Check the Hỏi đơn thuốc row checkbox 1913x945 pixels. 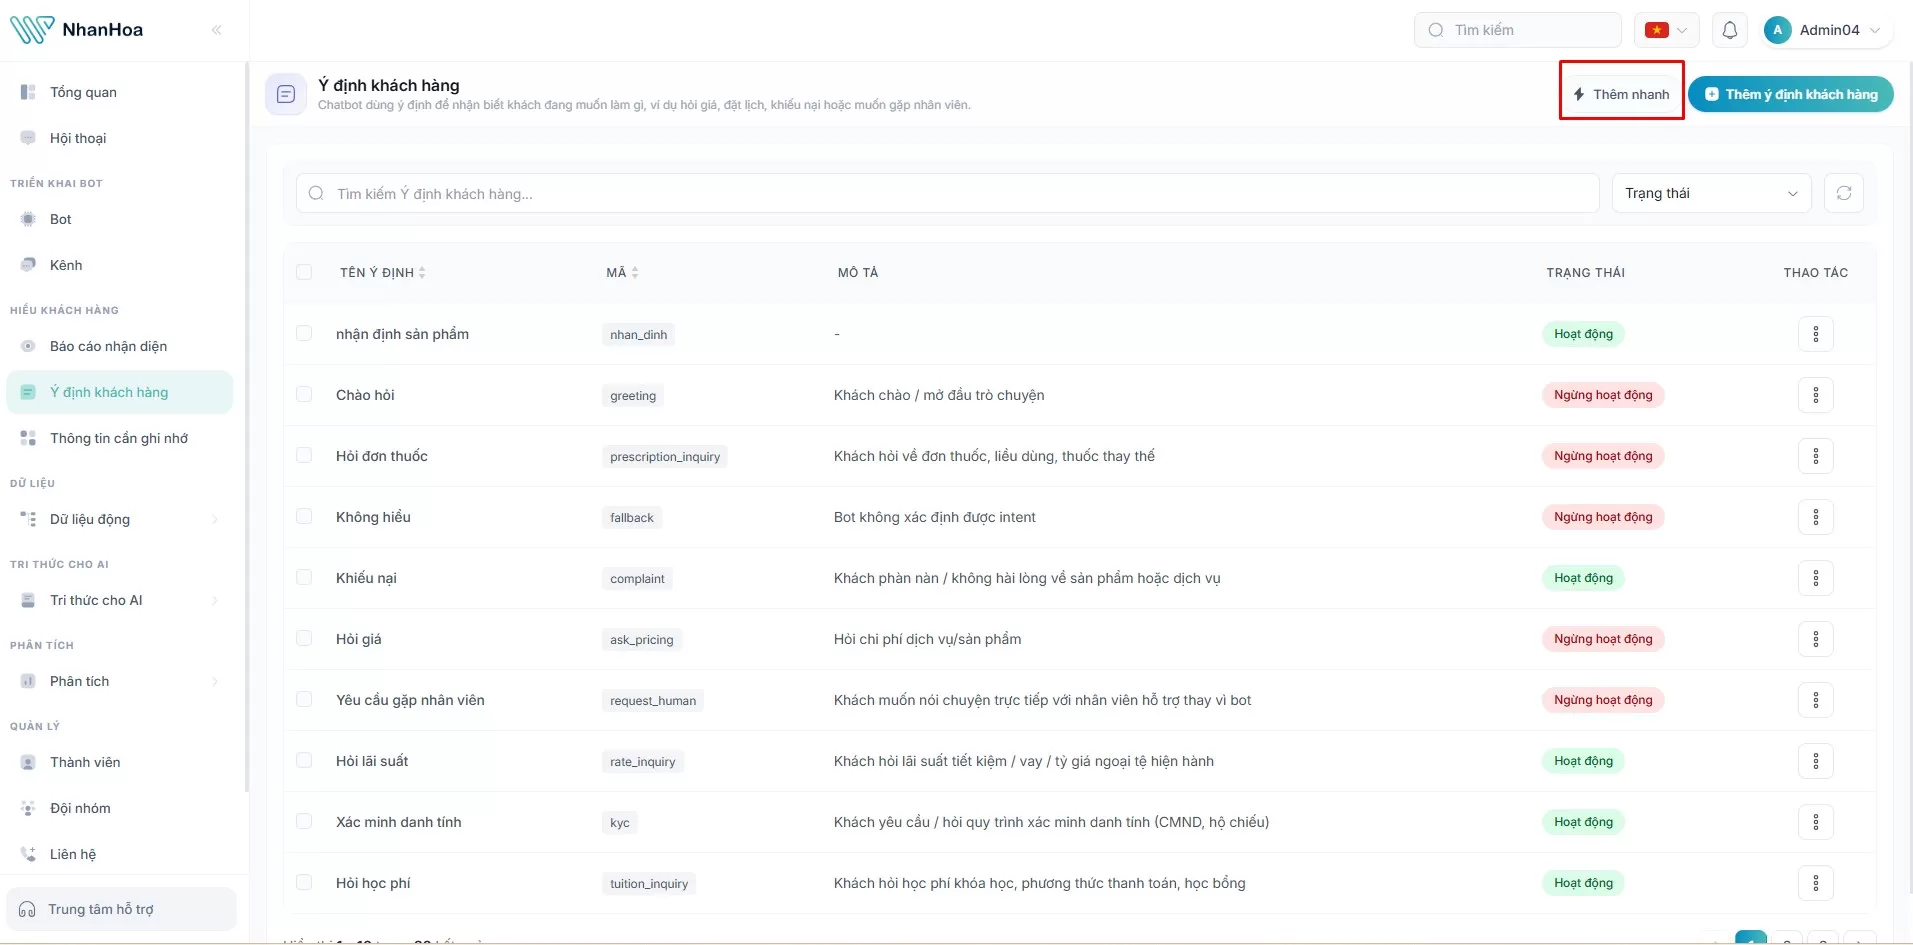[x=304, y=455]
